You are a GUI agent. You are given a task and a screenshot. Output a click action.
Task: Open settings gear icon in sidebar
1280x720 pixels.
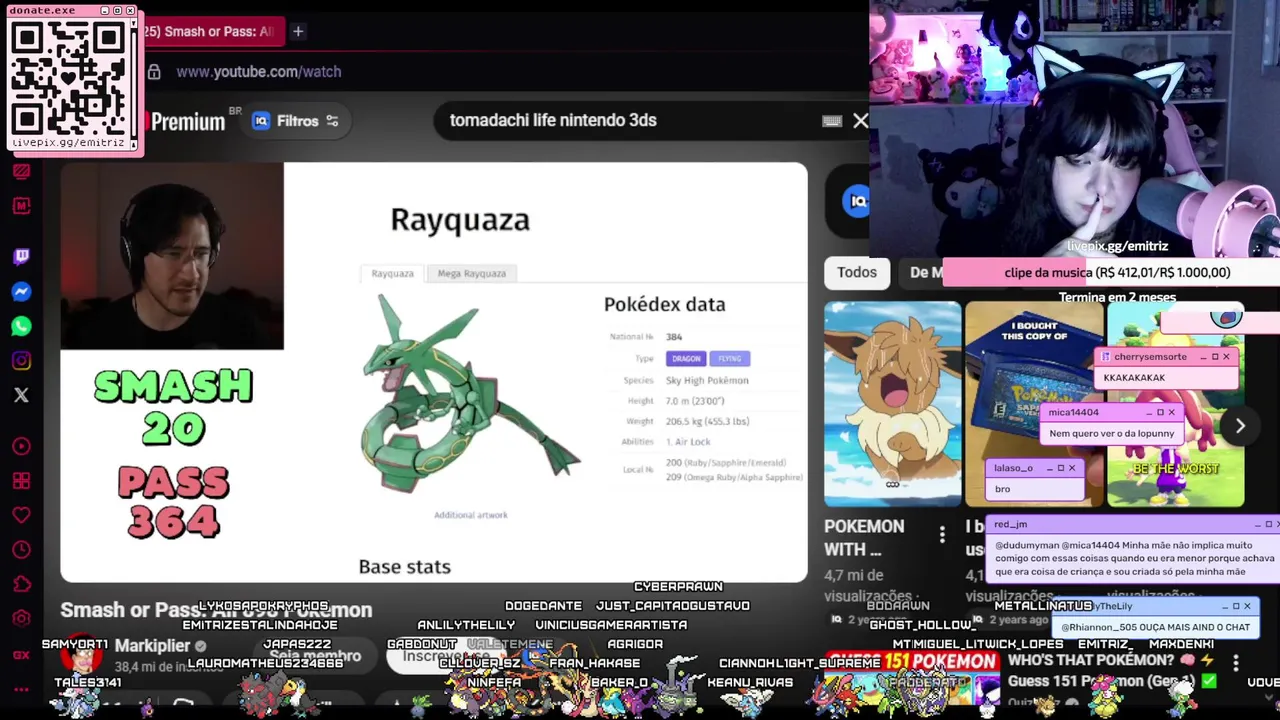pyautogui.click(x=21, y=619)
